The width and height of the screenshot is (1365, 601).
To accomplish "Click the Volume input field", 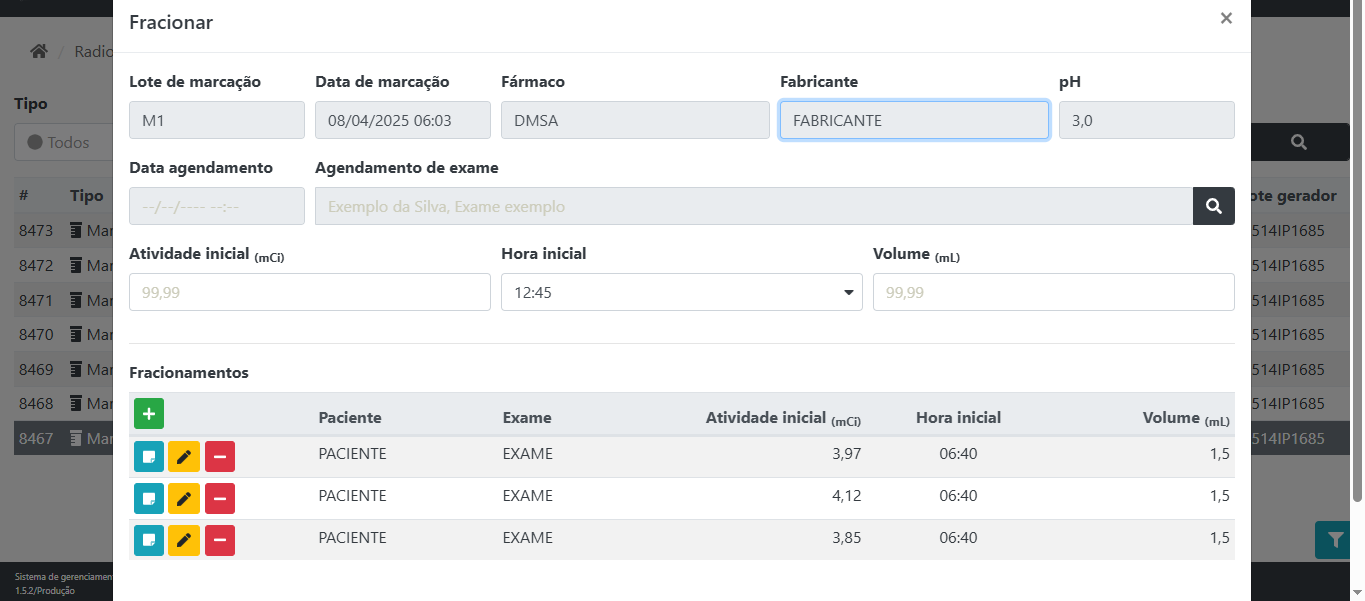I will (x=1053, y=292).
